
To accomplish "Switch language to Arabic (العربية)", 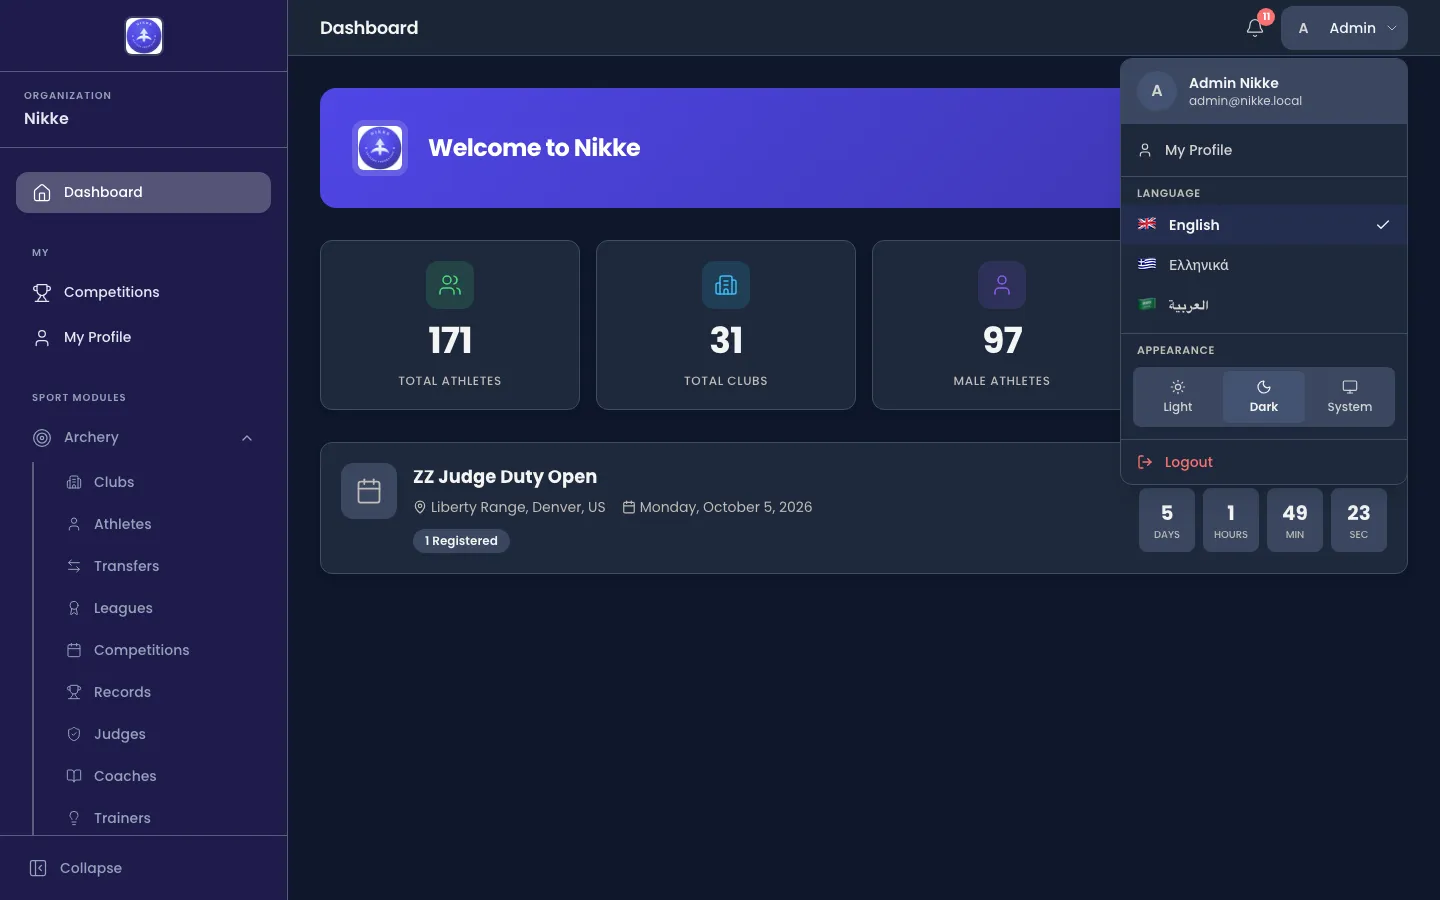I will click(1264, 305).
